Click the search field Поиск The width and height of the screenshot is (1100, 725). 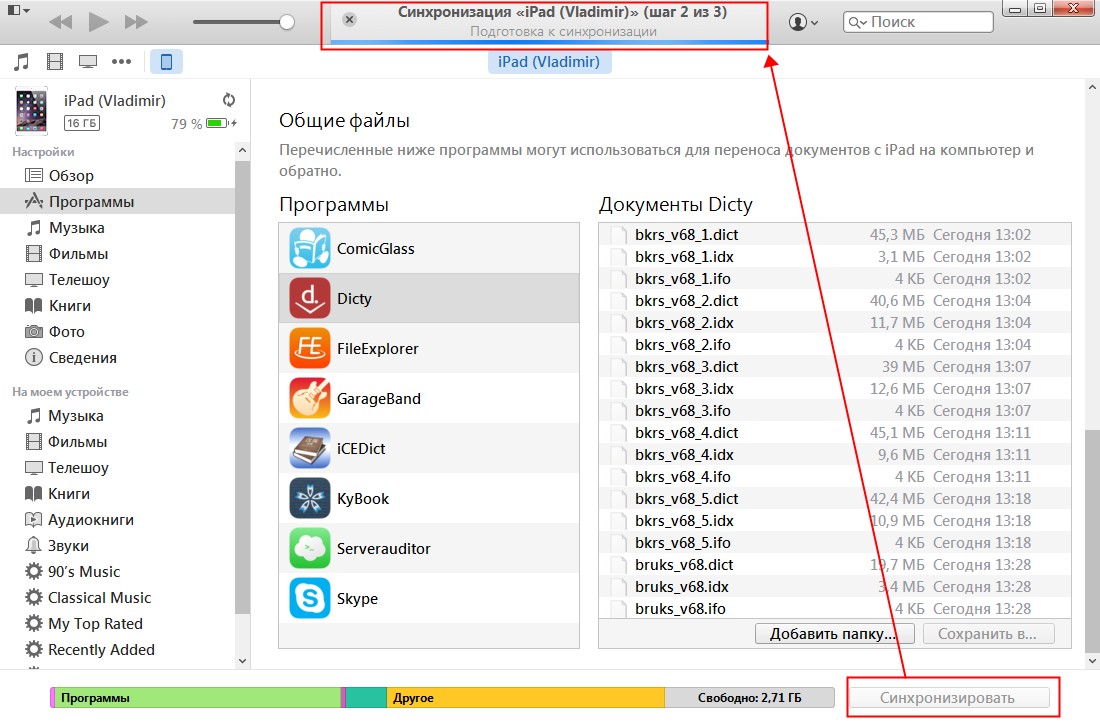[x=918, y=22]
